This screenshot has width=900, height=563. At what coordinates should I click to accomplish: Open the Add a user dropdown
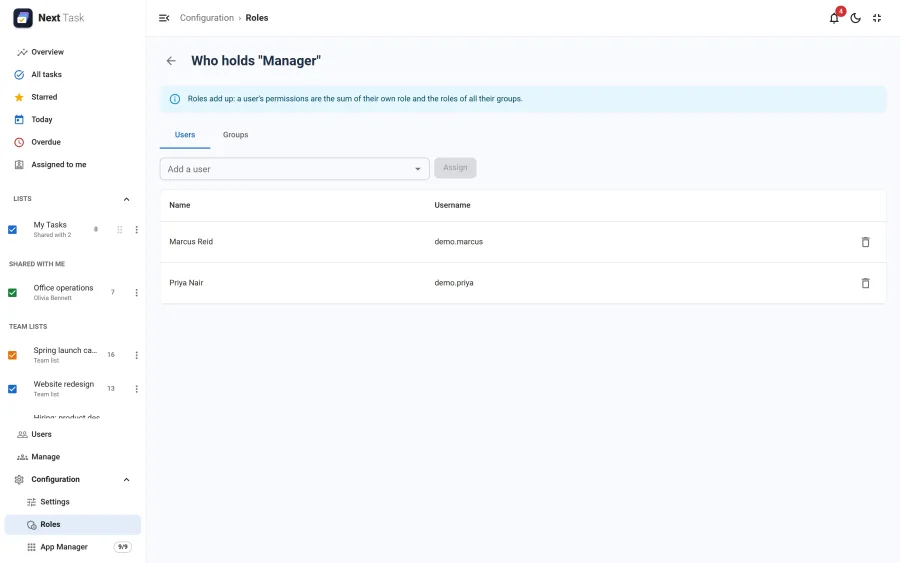[x=294, y=169]
